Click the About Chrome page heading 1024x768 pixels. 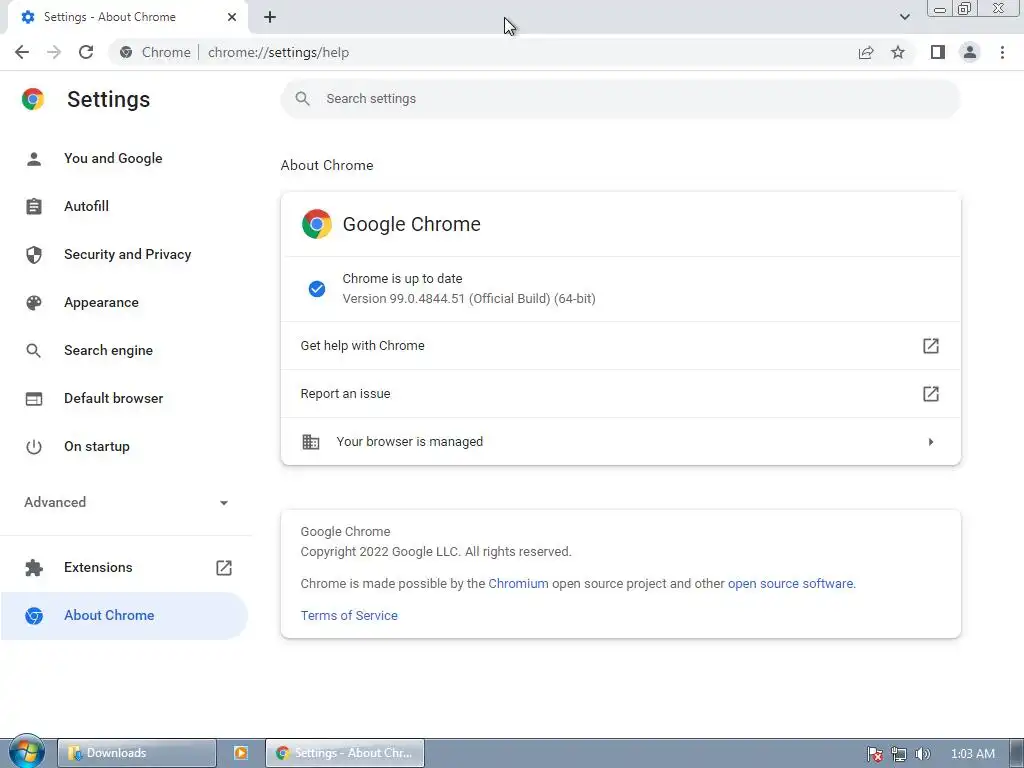(327, 165)
